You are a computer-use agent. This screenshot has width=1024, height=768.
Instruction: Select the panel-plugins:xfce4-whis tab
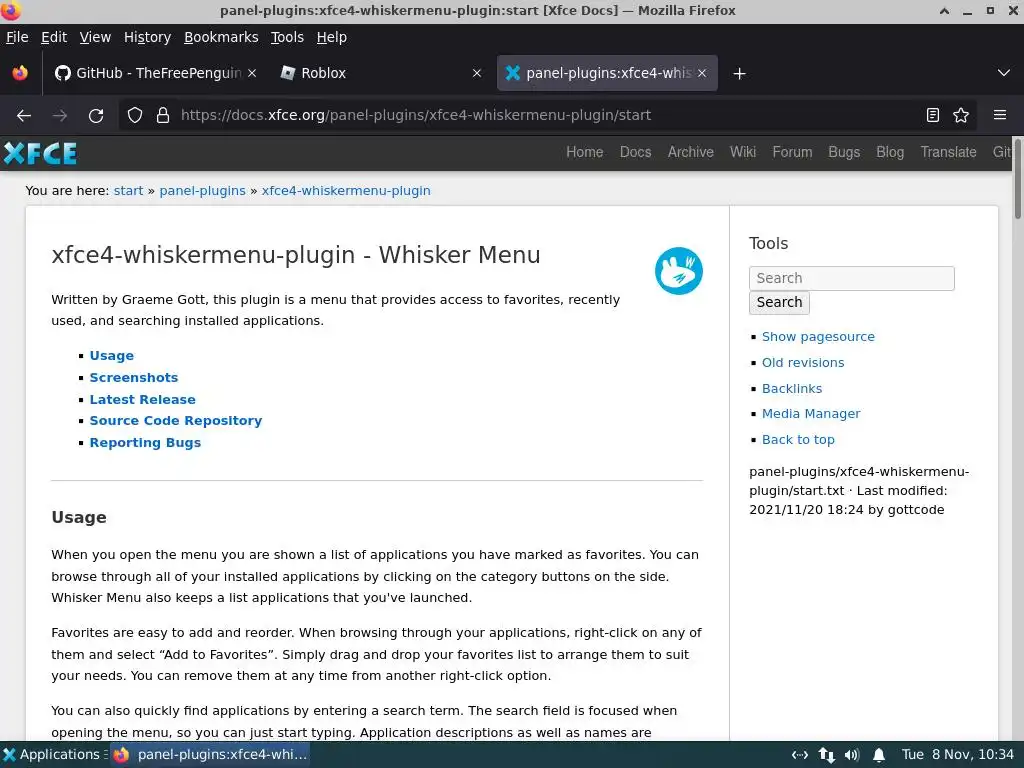[x=607, y=73]
